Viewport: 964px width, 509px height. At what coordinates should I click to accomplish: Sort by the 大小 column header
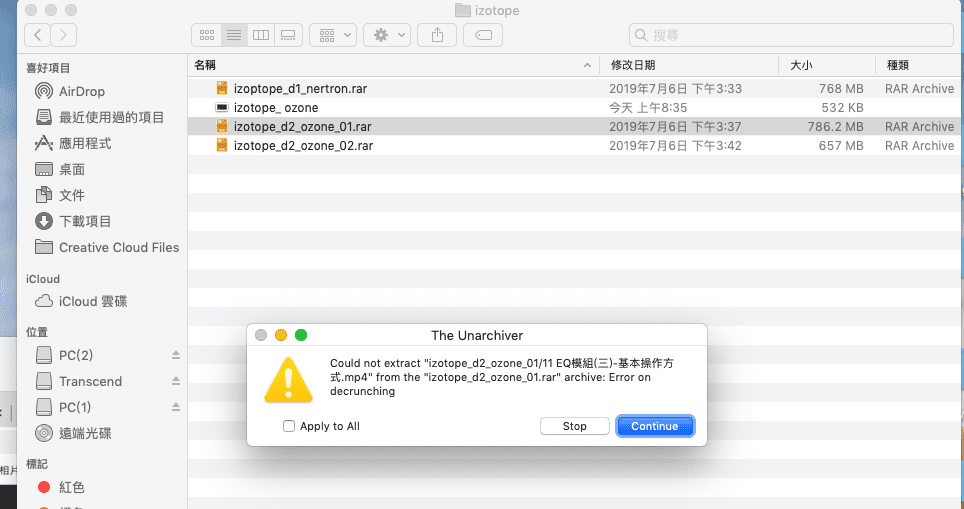click(x=827, y=65)
